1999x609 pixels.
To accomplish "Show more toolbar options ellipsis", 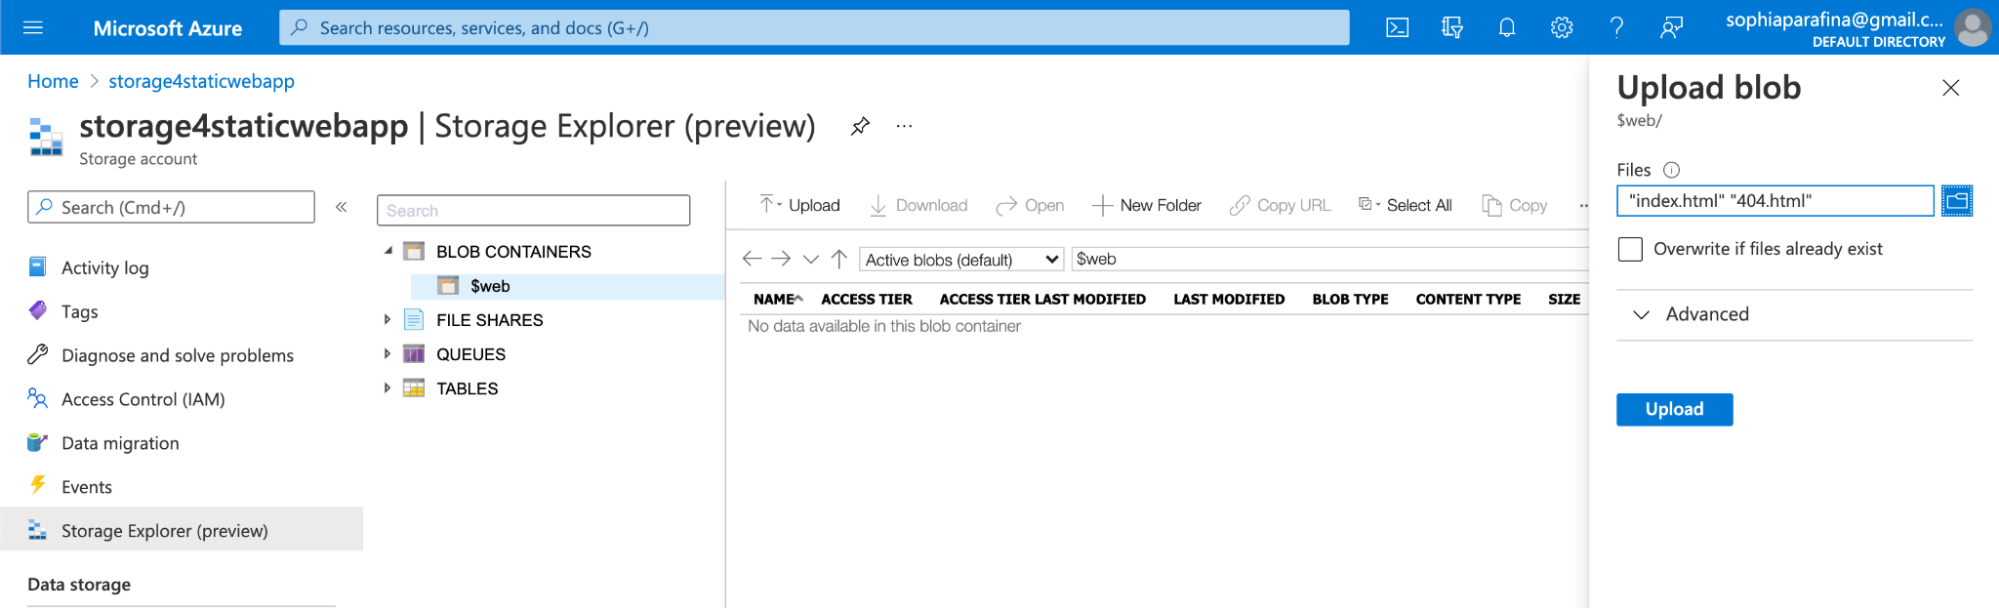I will (1583, 205).
